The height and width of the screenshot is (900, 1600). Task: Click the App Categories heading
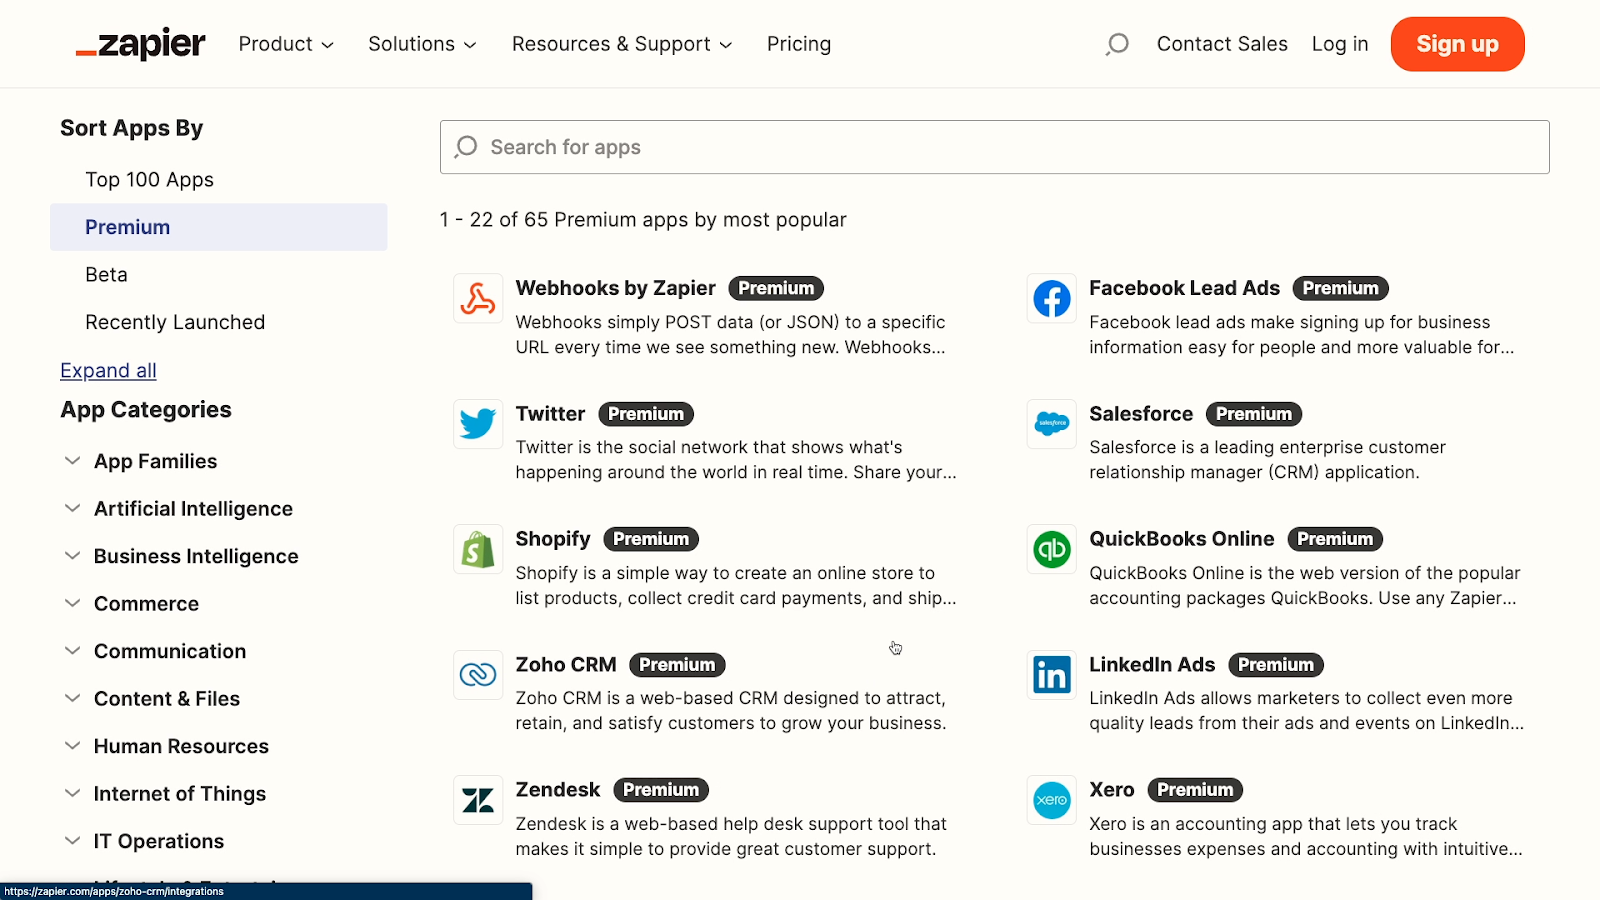146,410
